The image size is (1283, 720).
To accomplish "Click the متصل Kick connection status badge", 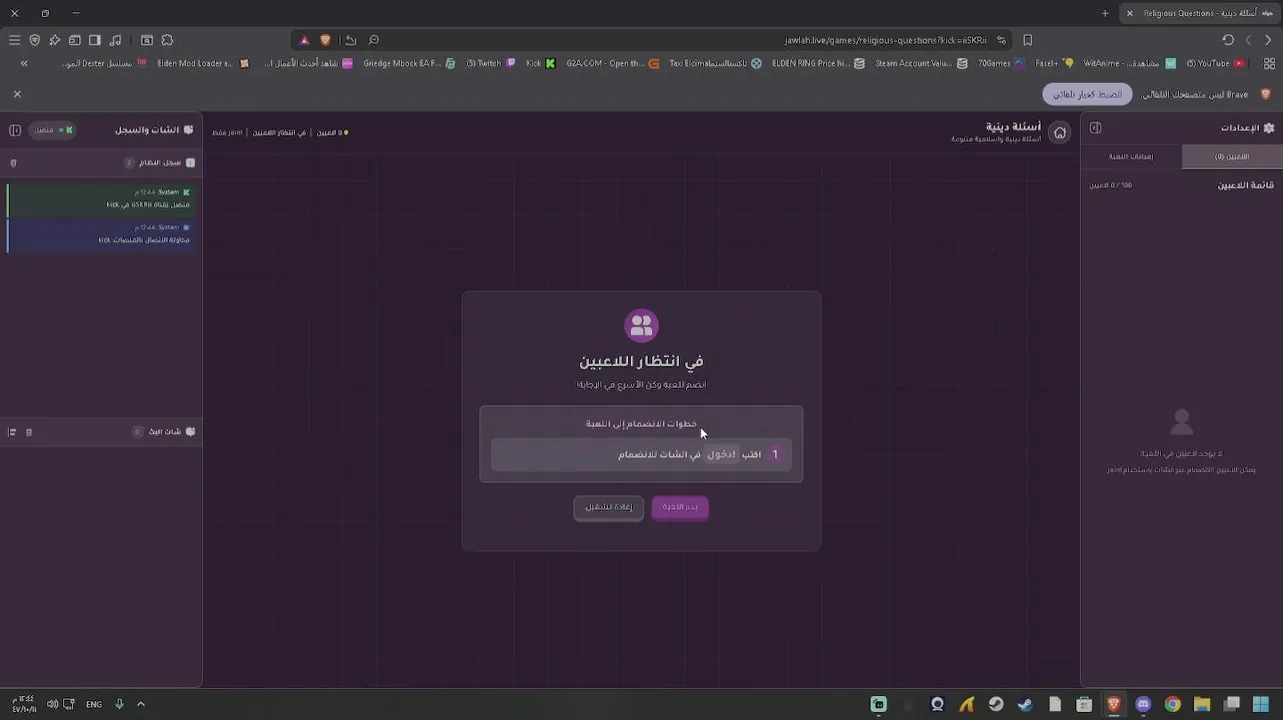I will pyautogui.click(x=52, y=130).
